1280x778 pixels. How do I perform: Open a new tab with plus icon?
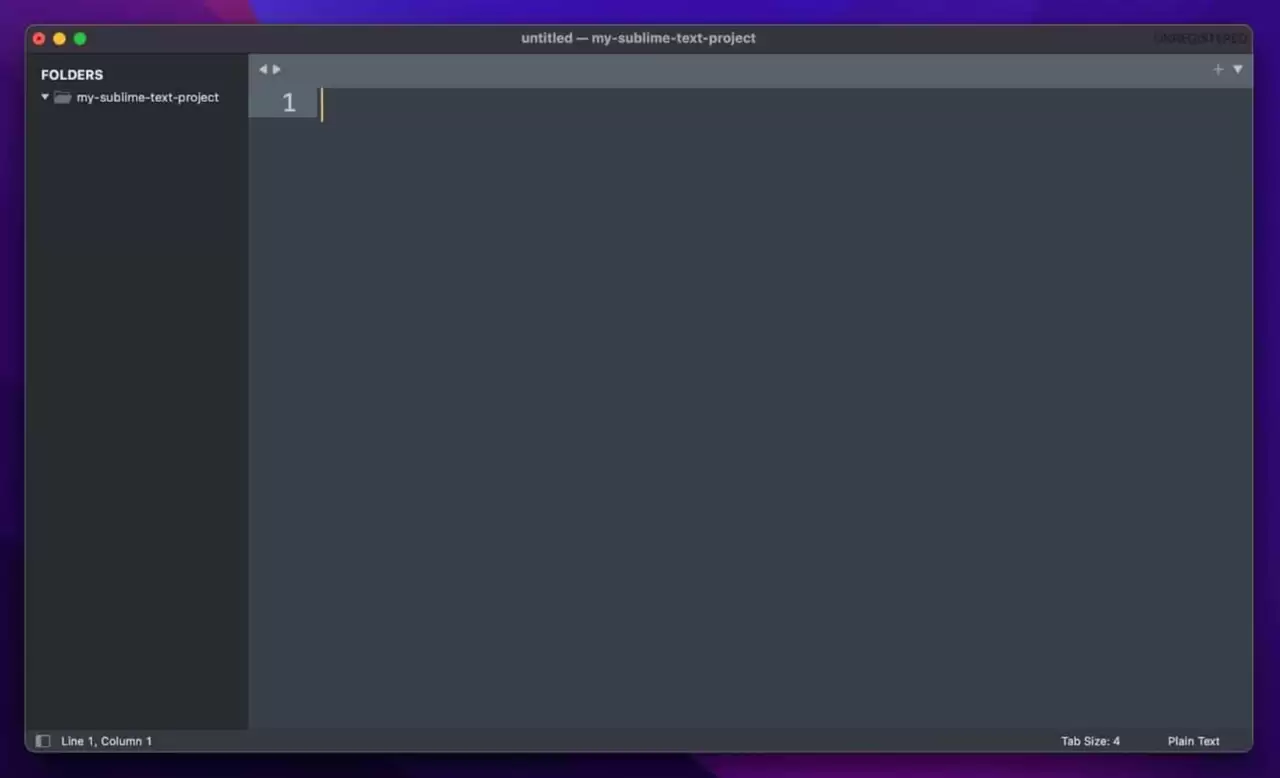click(1218, 69)
